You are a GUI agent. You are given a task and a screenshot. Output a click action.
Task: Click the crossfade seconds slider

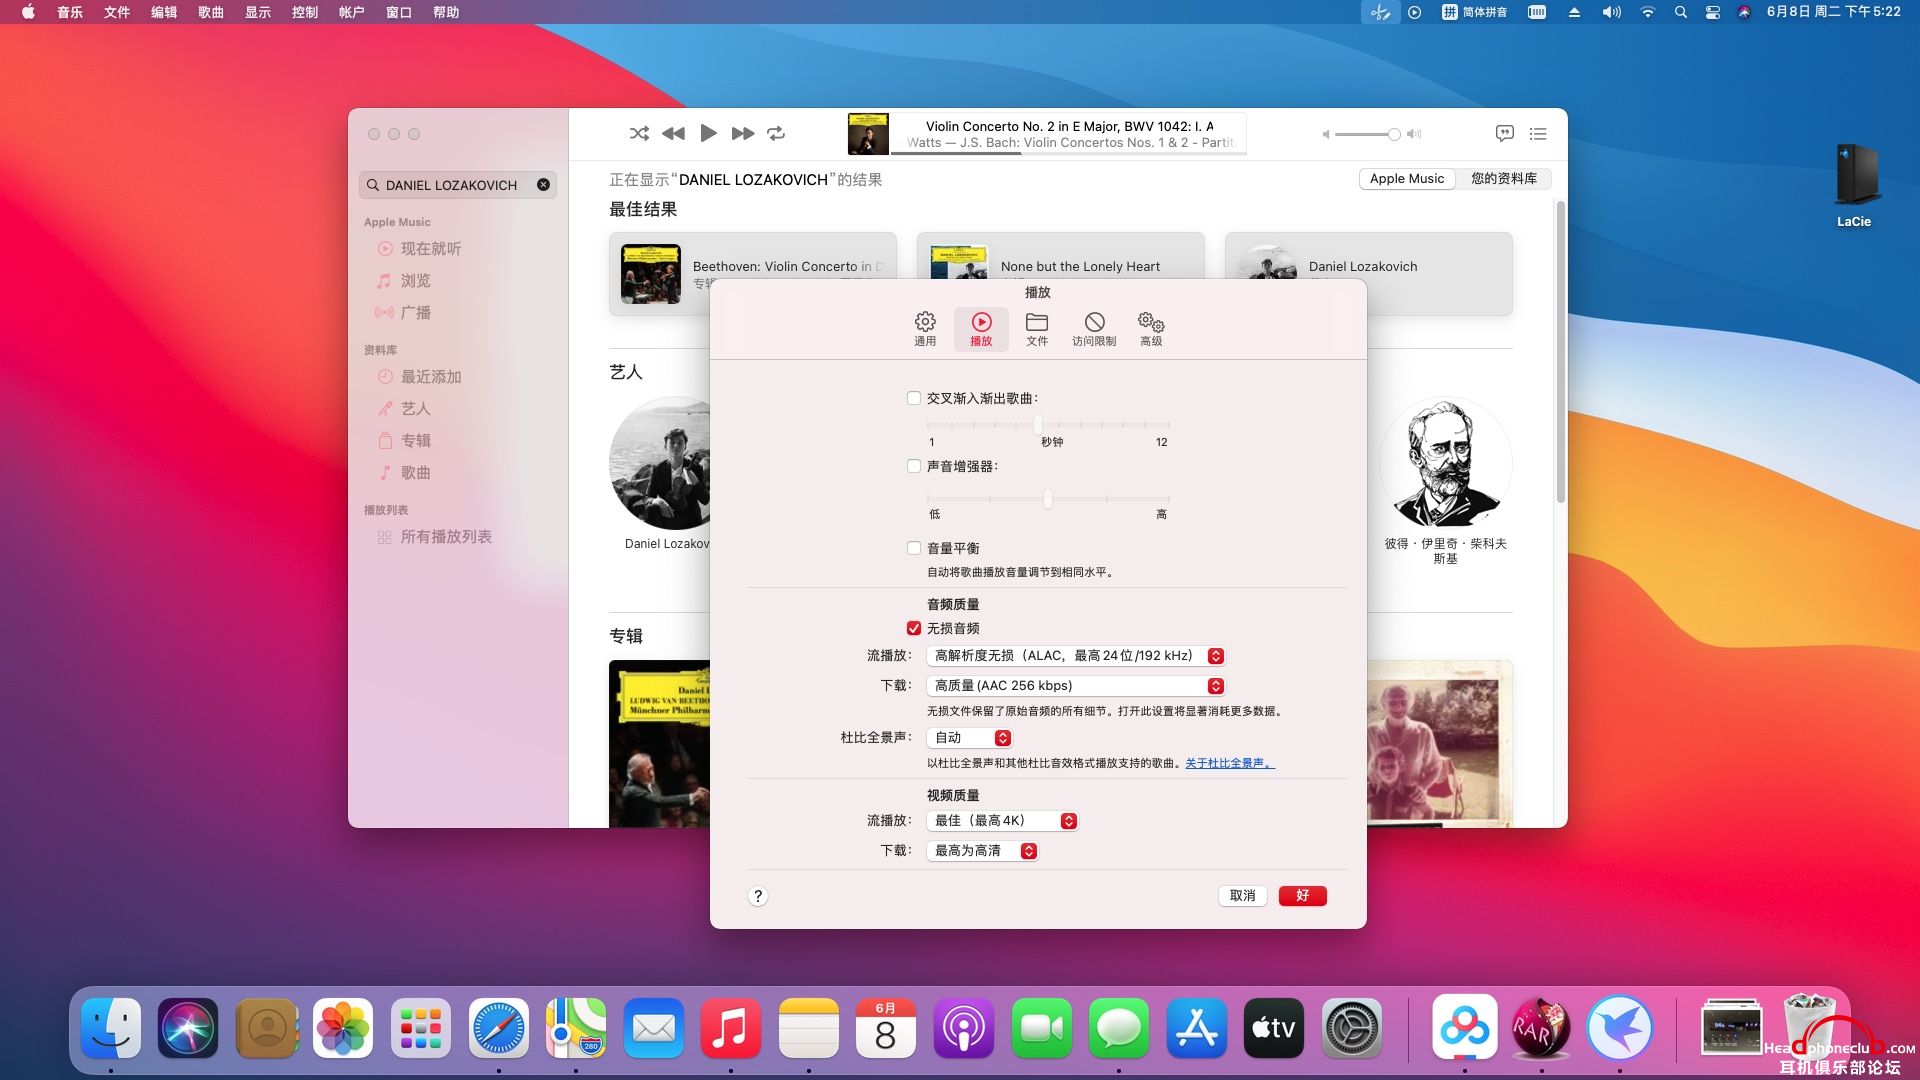[x=1048, y=425]
